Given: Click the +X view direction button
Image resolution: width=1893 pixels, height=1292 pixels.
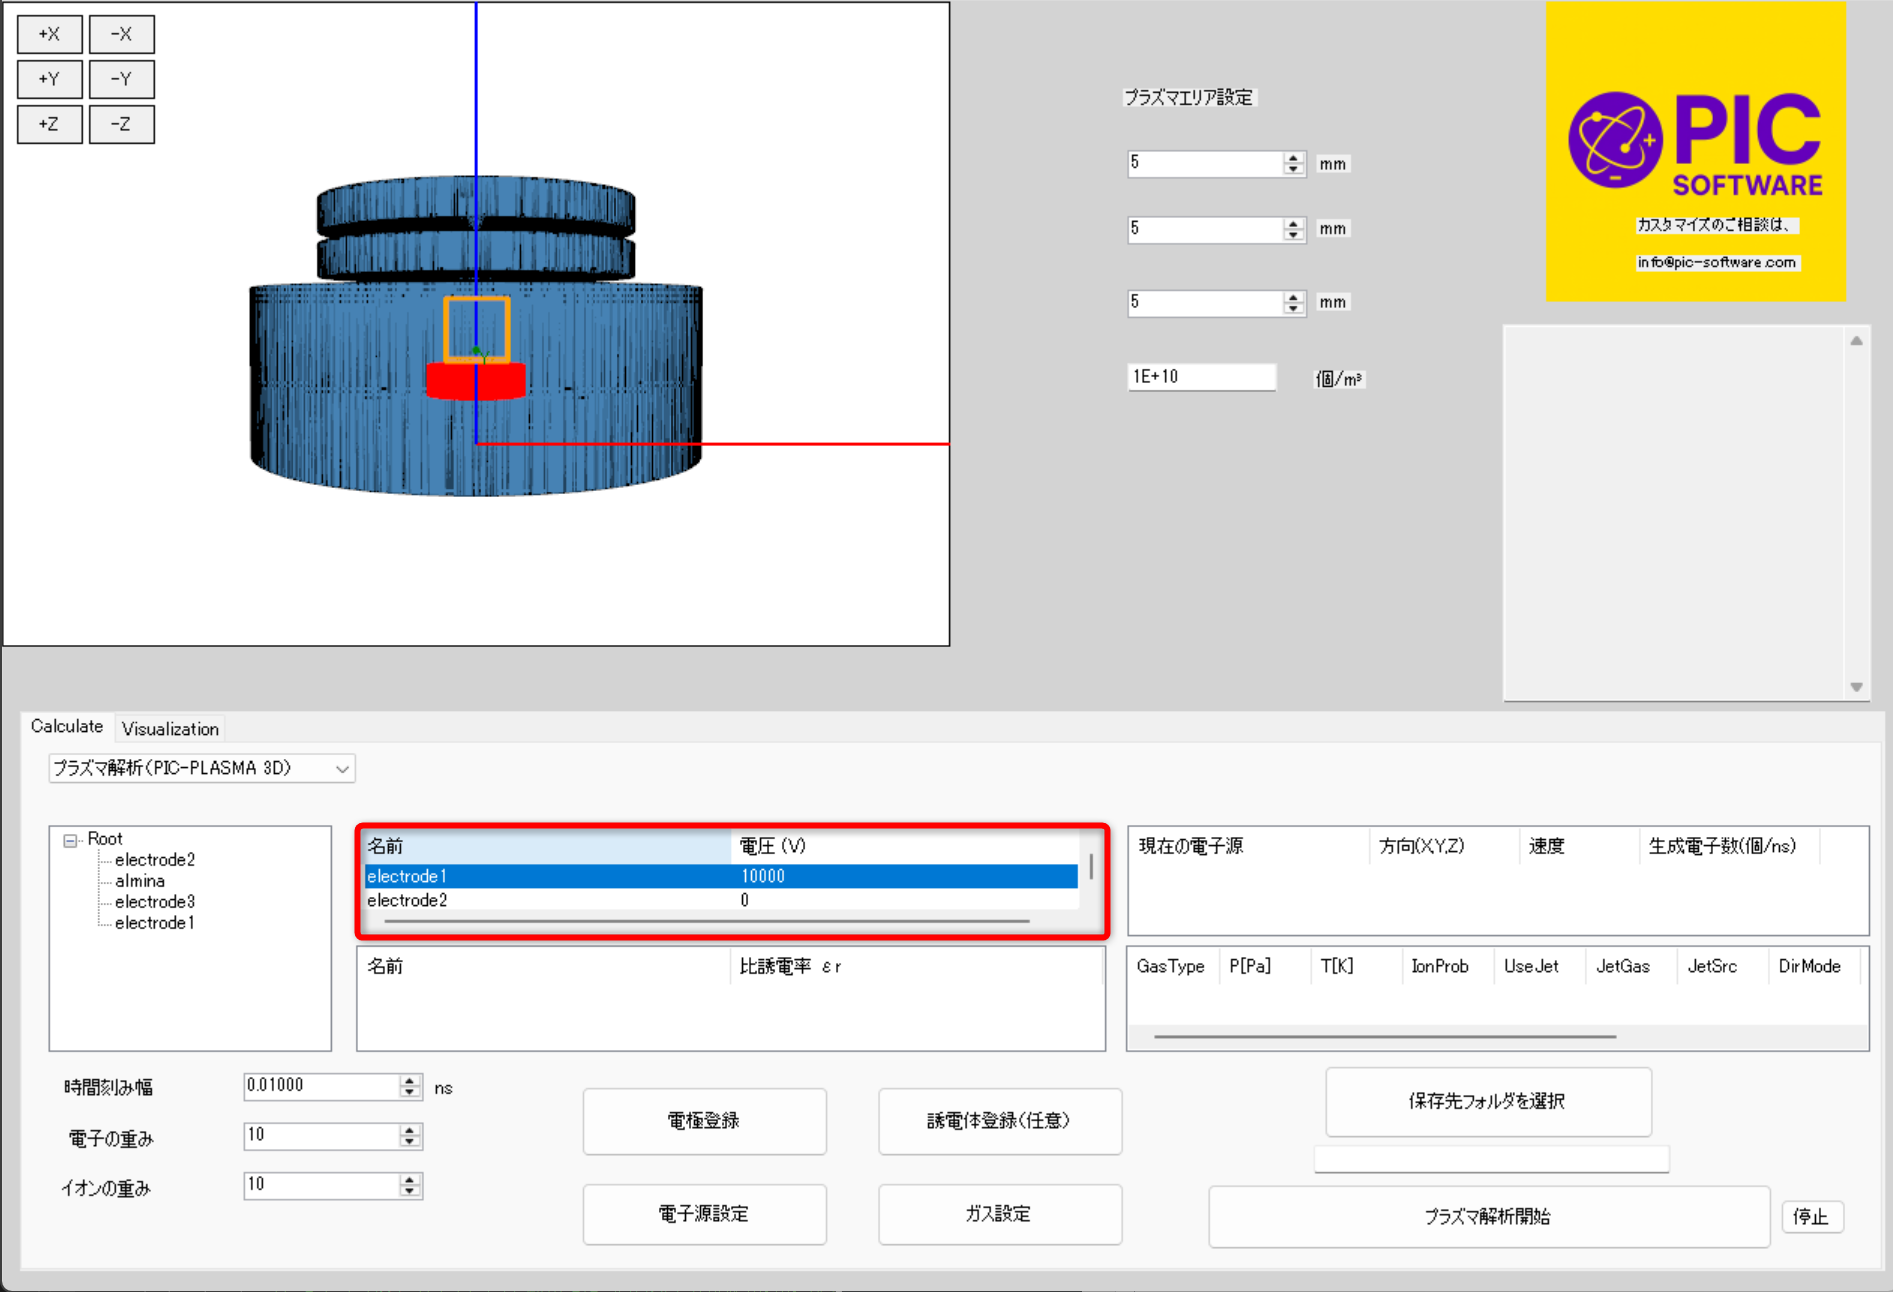Looking at the screenshot, I should pyautogui.click(x=49, y=34).
